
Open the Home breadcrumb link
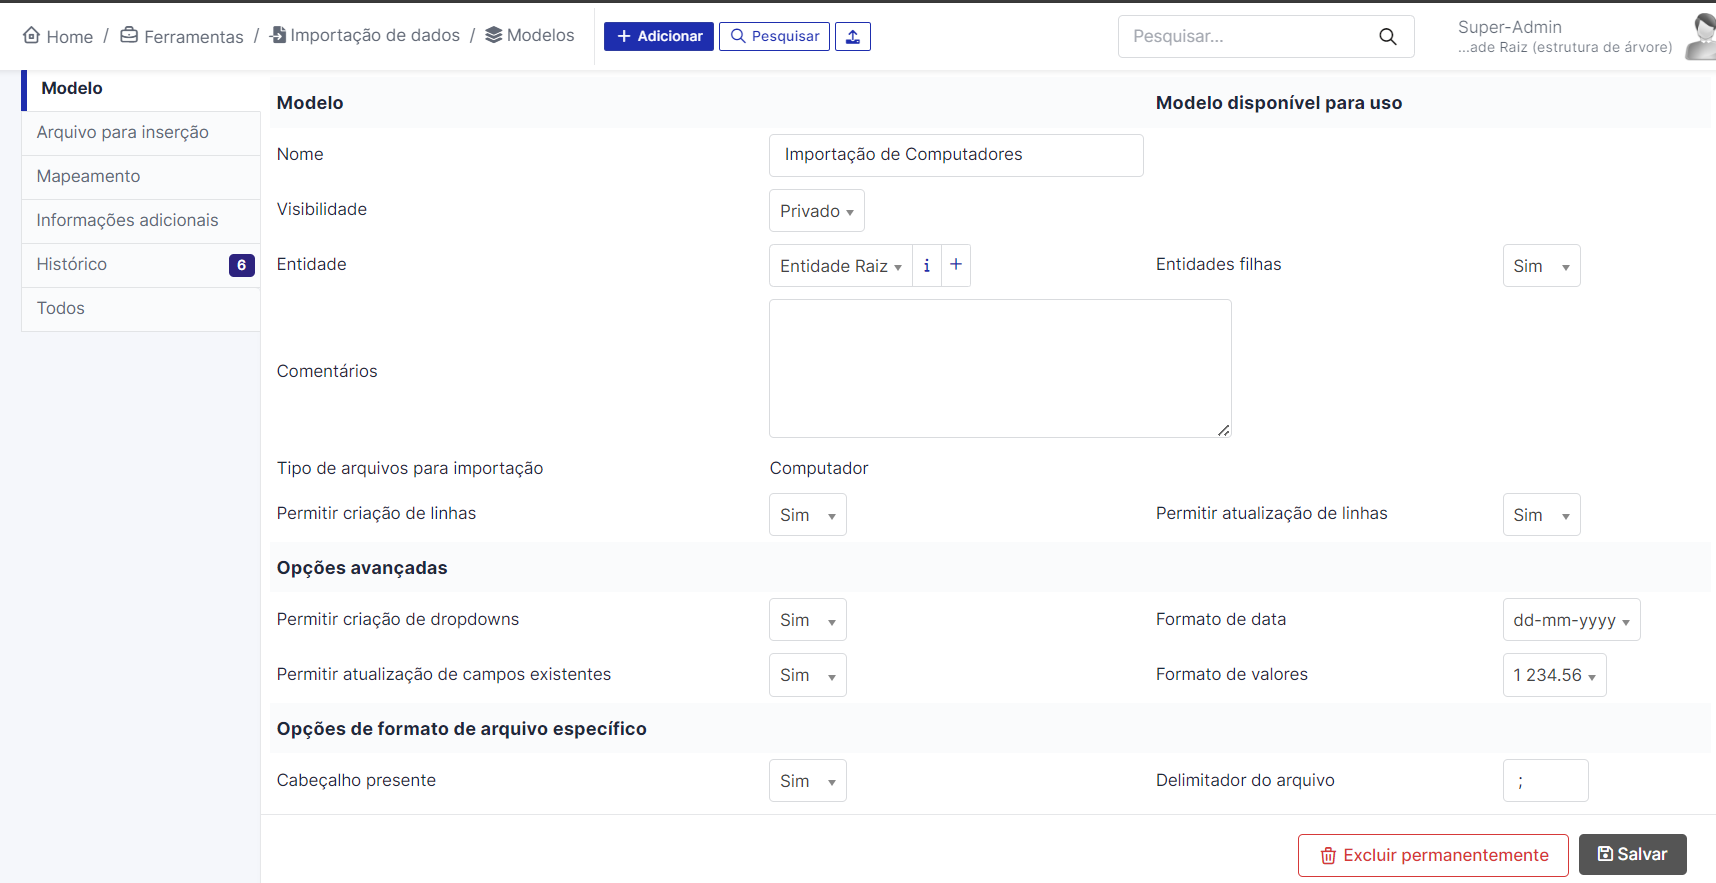click(x=58, y=36)
